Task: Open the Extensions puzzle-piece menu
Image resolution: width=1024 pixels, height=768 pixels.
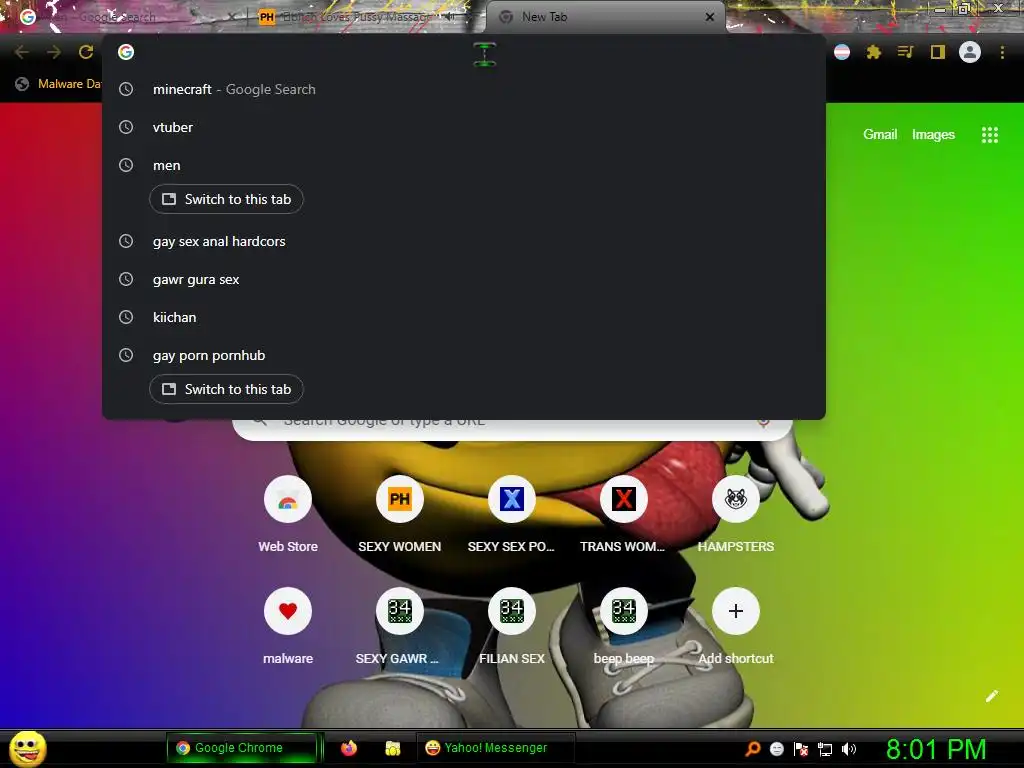Action: (x=874, y=52)
